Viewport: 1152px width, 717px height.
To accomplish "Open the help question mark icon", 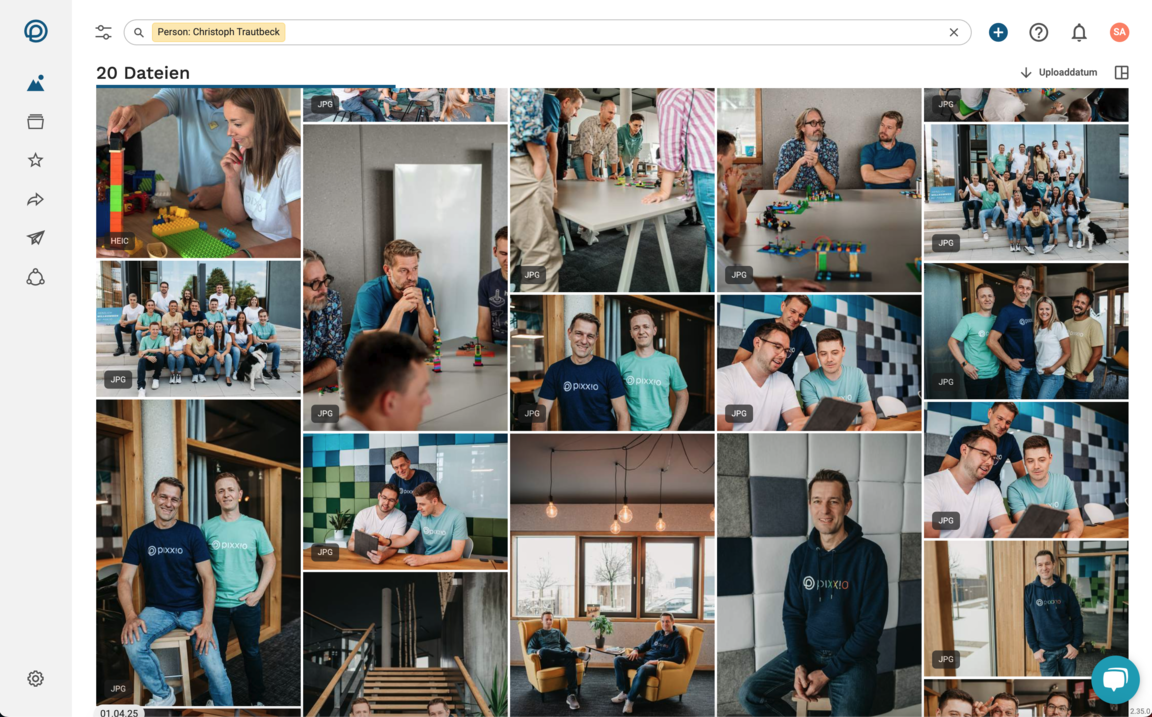I will pyautogui.click(x=1038, y=32).
